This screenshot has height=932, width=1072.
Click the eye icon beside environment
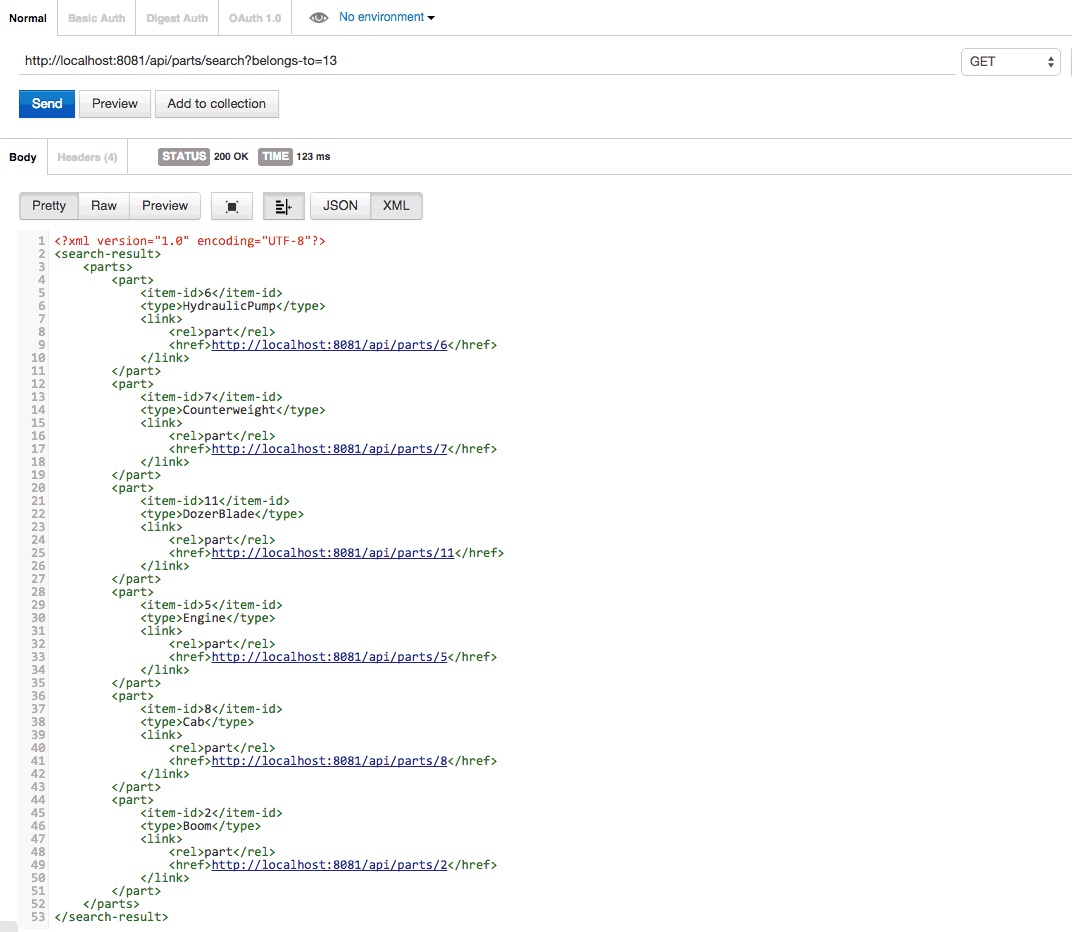(x=318, y=18)
